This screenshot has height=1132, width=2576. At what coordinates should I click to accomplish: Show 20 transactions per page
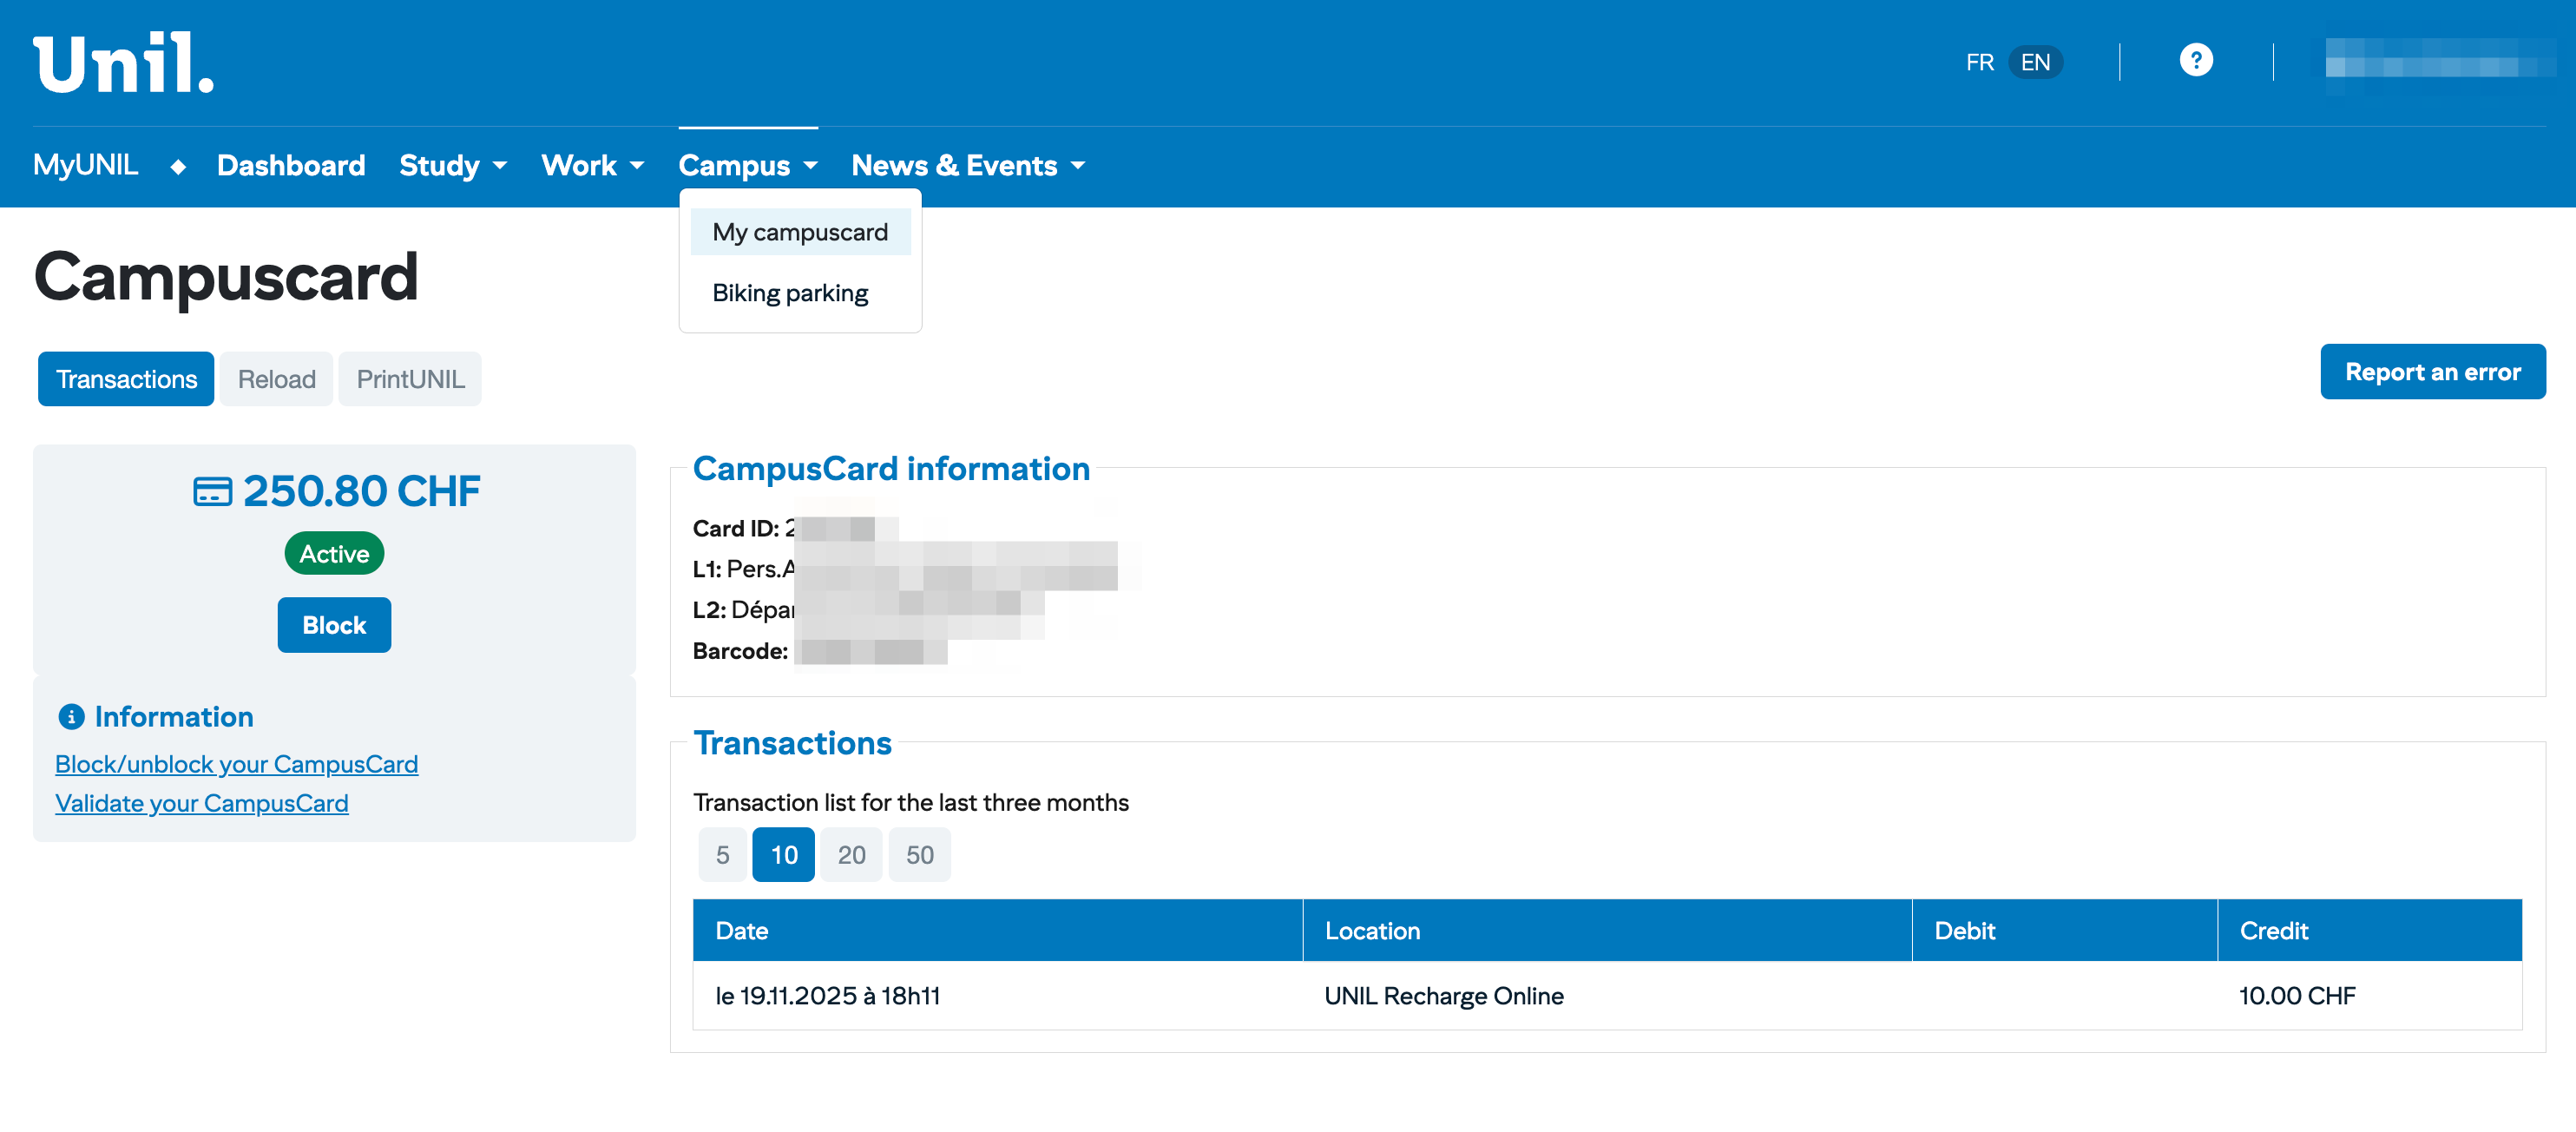[x=851, y=855]
